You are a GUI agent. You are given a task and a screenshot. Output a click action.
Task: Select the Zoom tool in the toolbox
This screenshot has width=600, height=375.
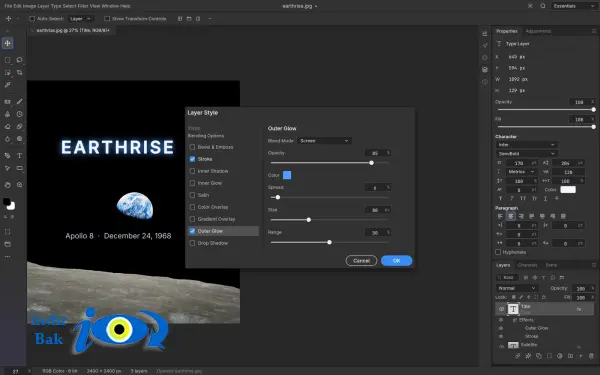coord(20,185)
